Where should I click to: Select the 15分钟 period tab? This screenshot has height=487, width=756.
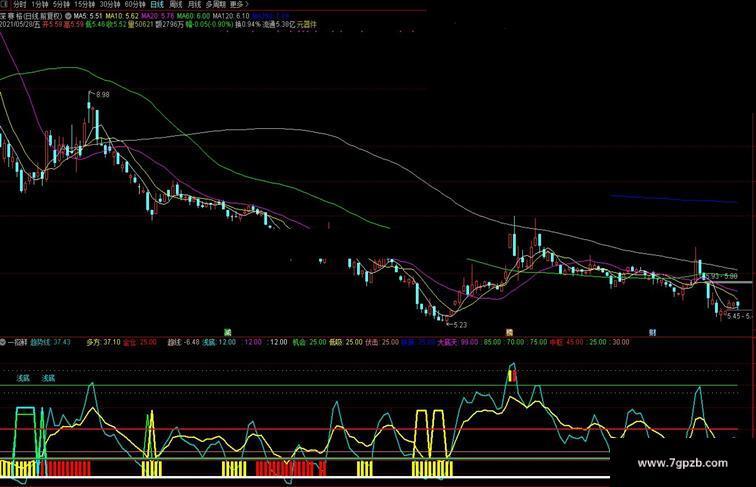click(84, 4)
